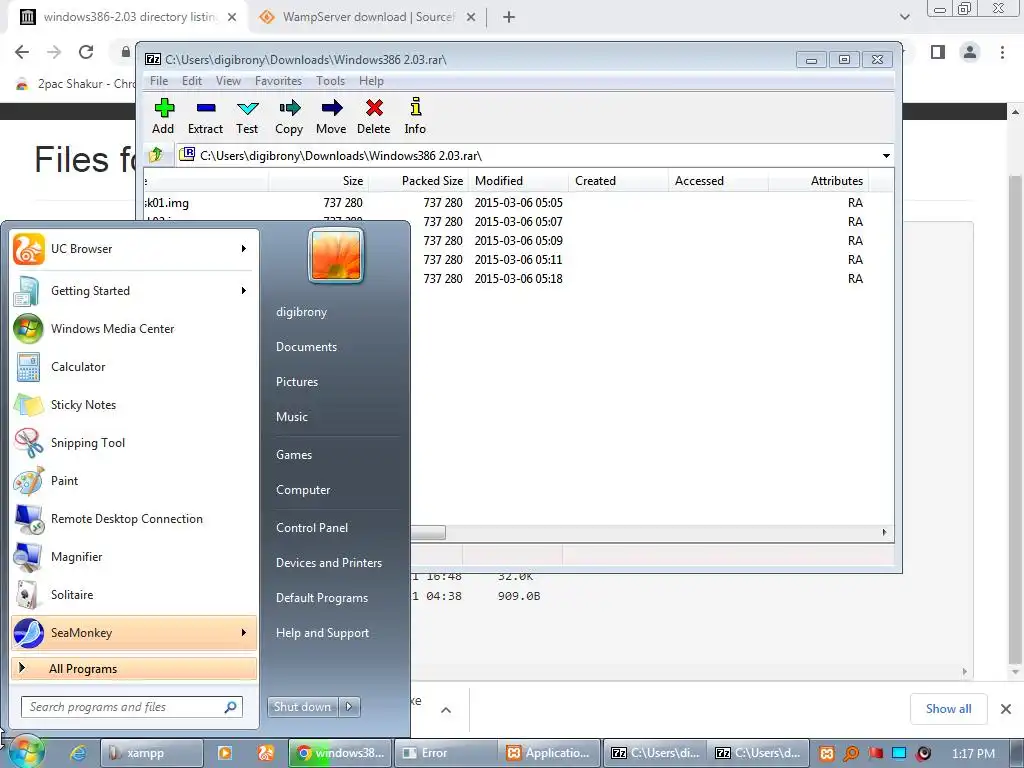Open the 7-Zip Edit menu

pos(191,81)
